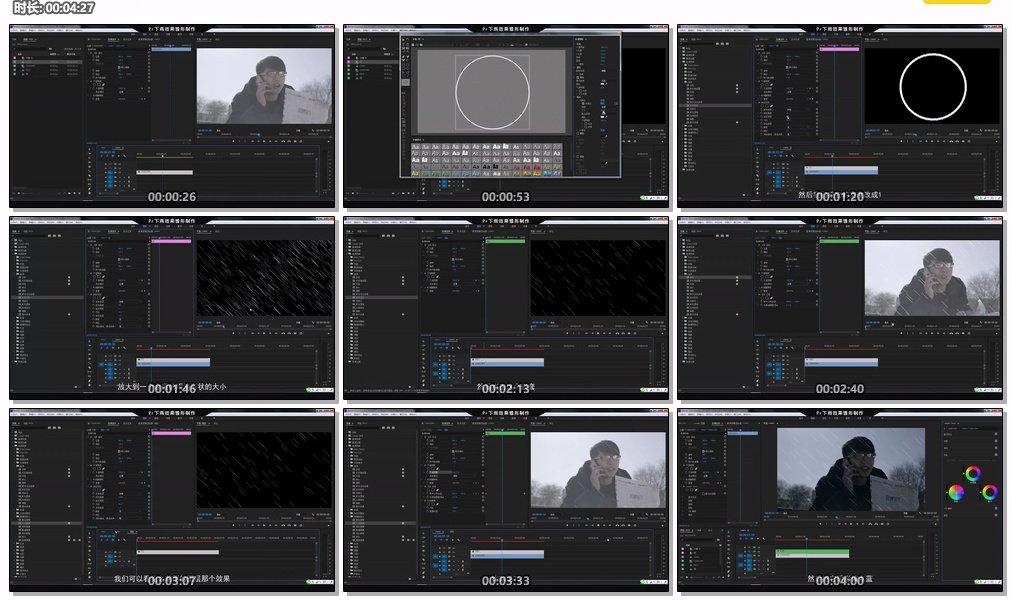Click the top color wheel in the 00:04:00 frame
This screenshot has height=601, width=1012.
click(972, 473)
